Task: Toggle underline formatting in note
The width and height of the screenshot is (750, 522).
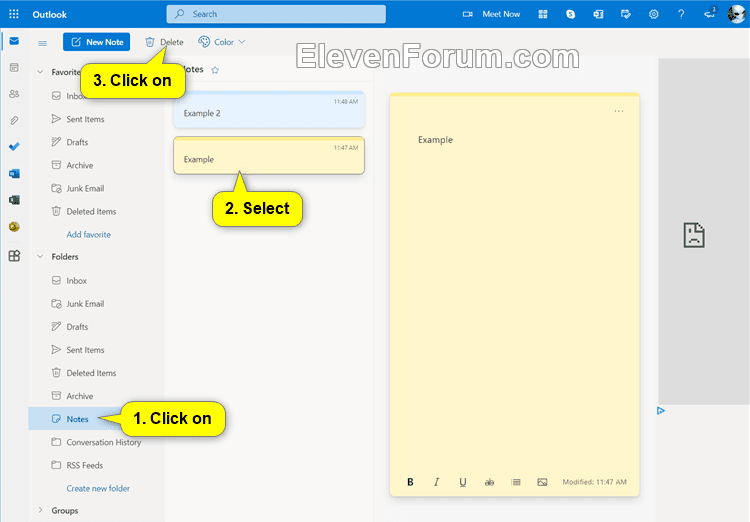Action: coord(463,482)
